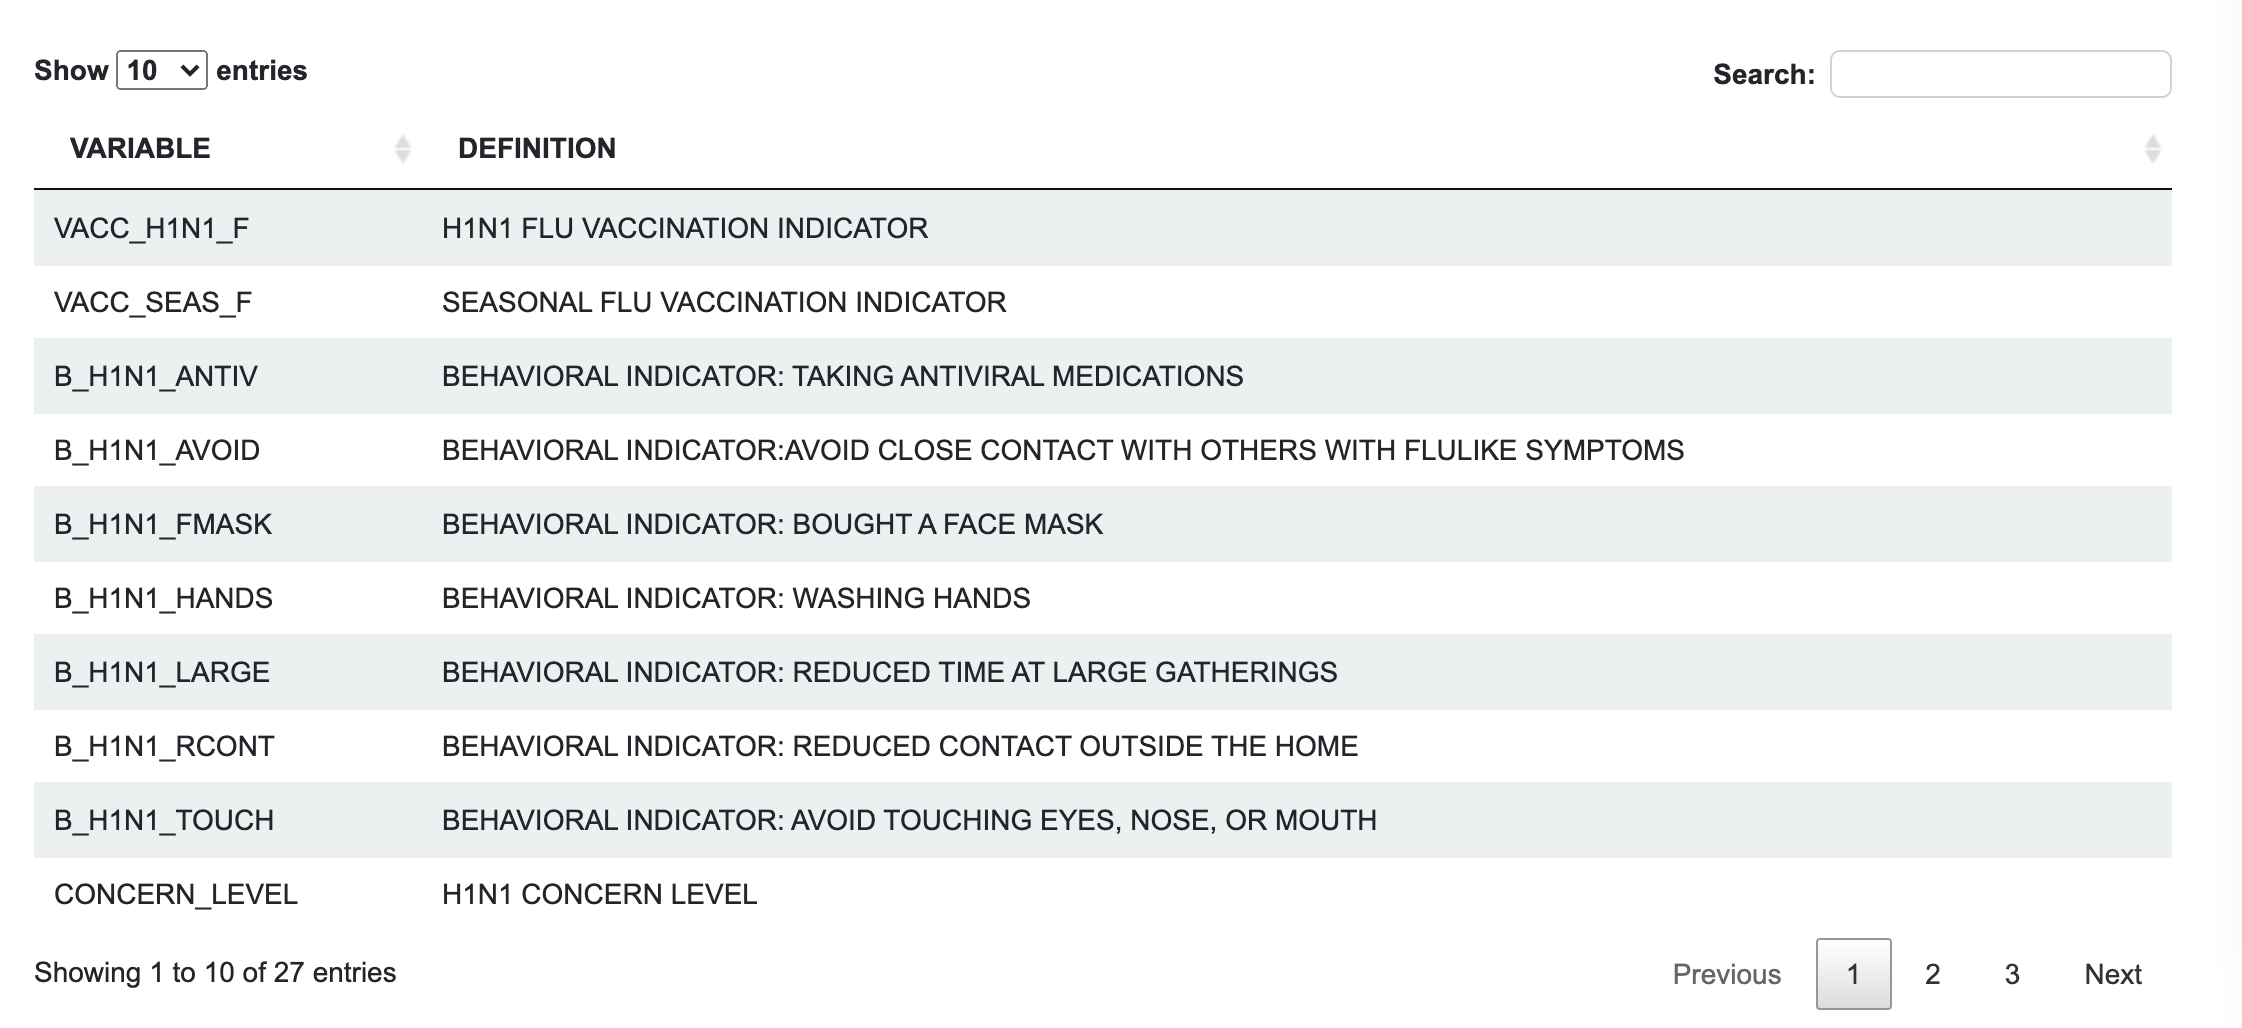Click the Next pagination button
The height and width of the screenshot is (1028, 2242).
pyautogui.click(x=2112, y=974)
